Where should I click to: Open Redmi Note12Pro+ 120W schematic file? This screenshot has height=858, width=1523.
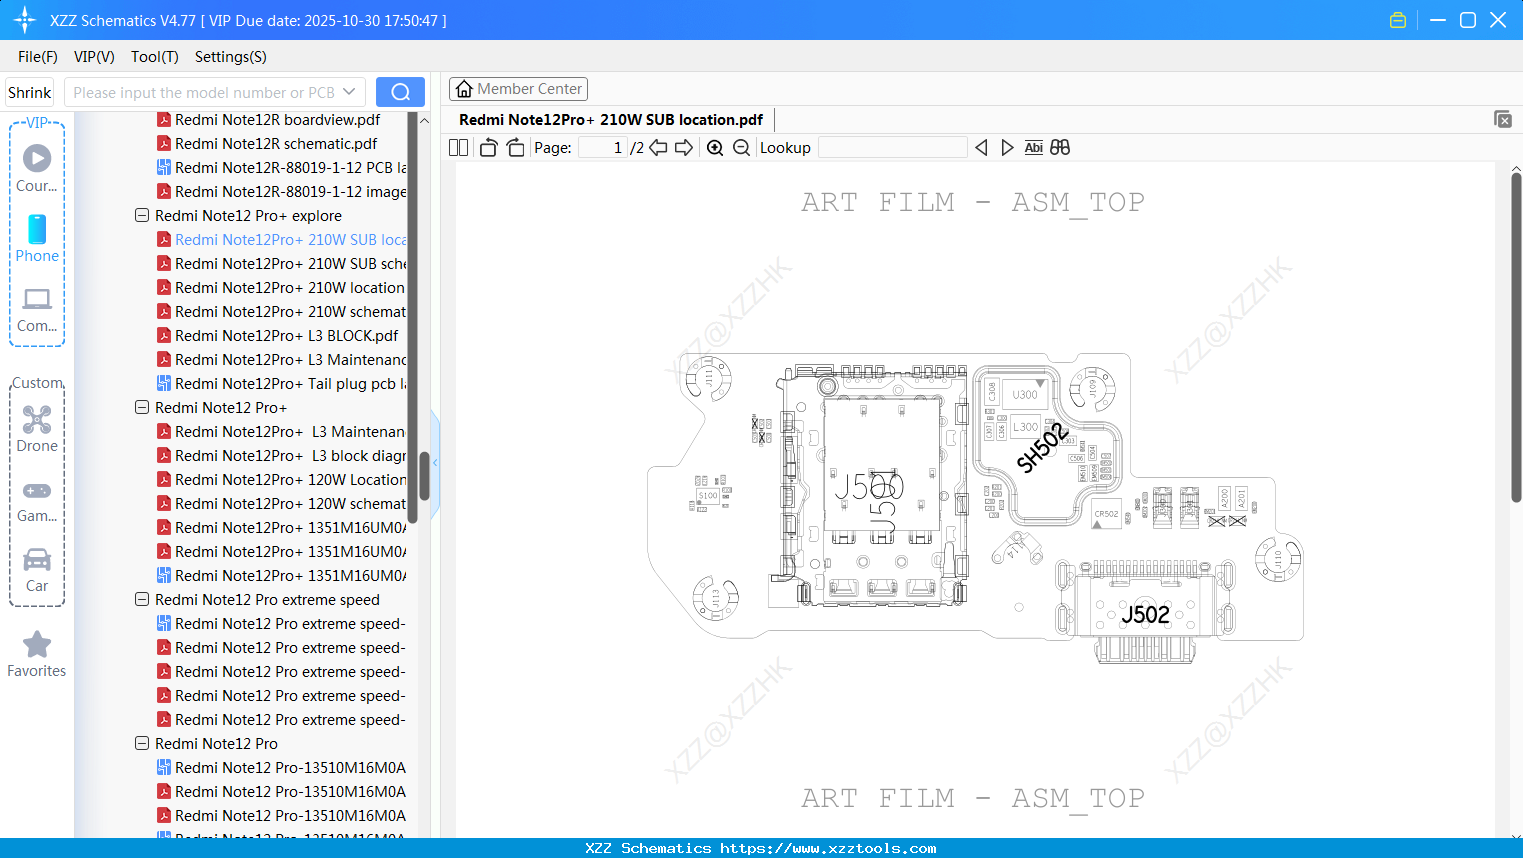tap(282, 503)
